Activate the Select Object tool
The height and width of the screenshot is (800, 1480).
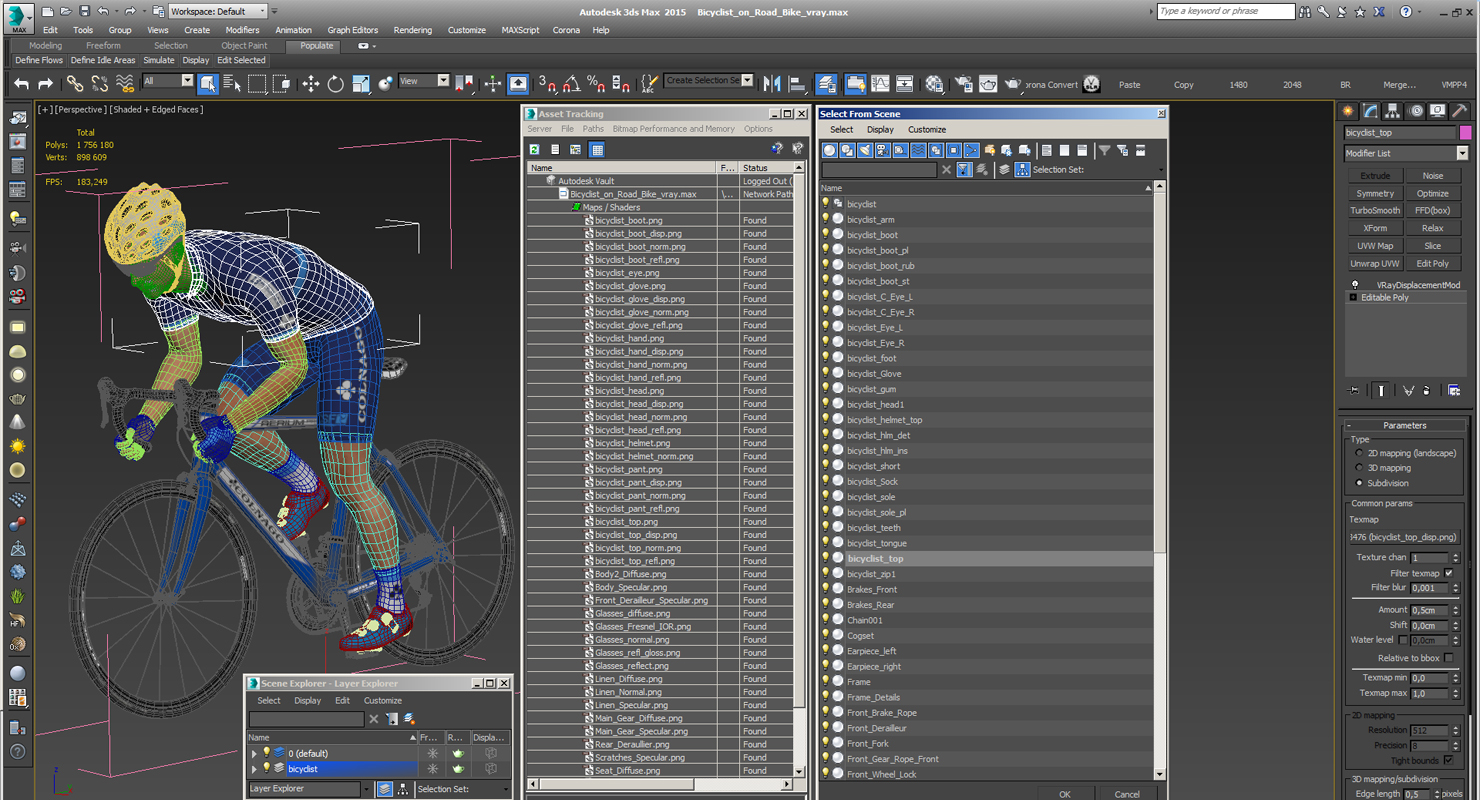pos(208,84)
